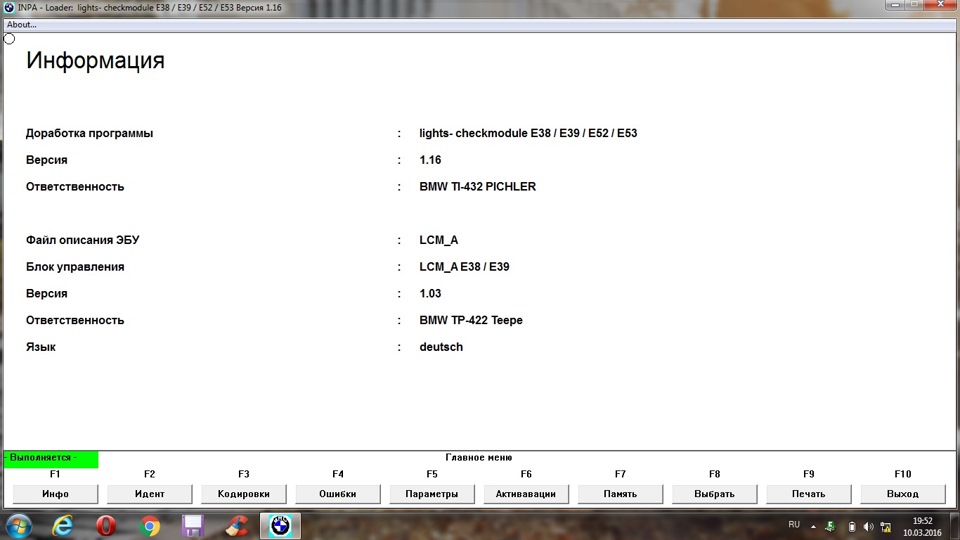Open the volume speaker tray icon
This screenshot has width=960, height=540.
[x=869, y=527]
